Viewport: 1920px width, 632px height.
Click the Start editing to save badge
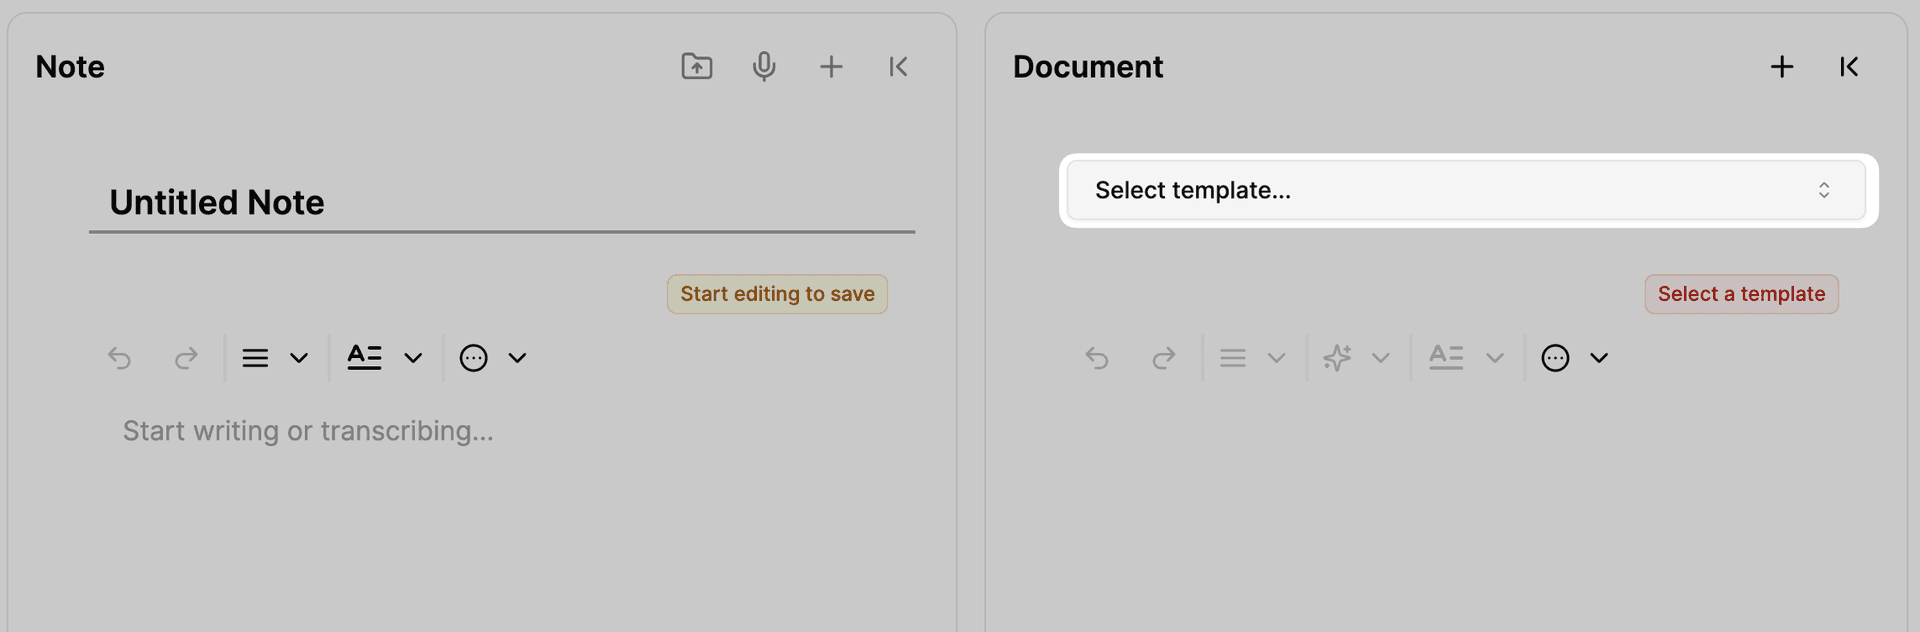777,294
